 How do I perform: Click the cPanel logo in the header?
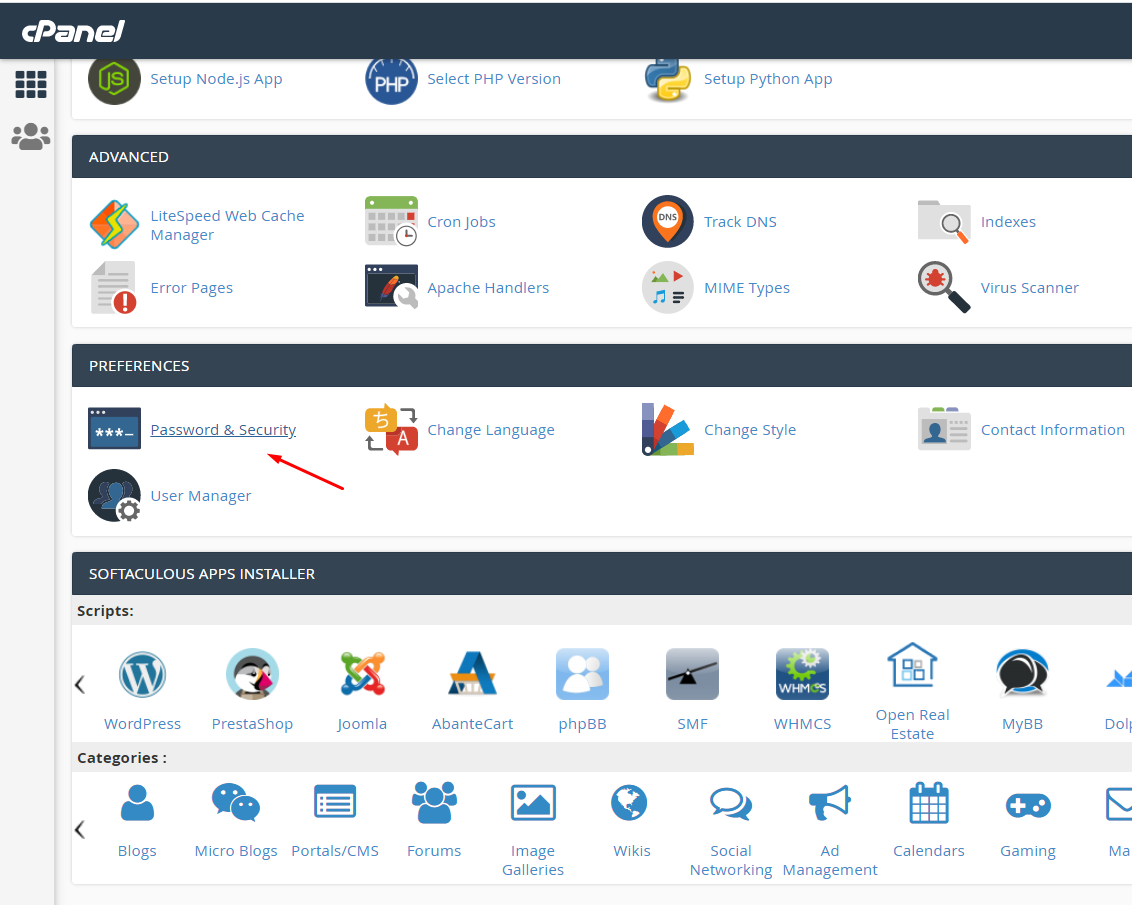tap(74, 32)
